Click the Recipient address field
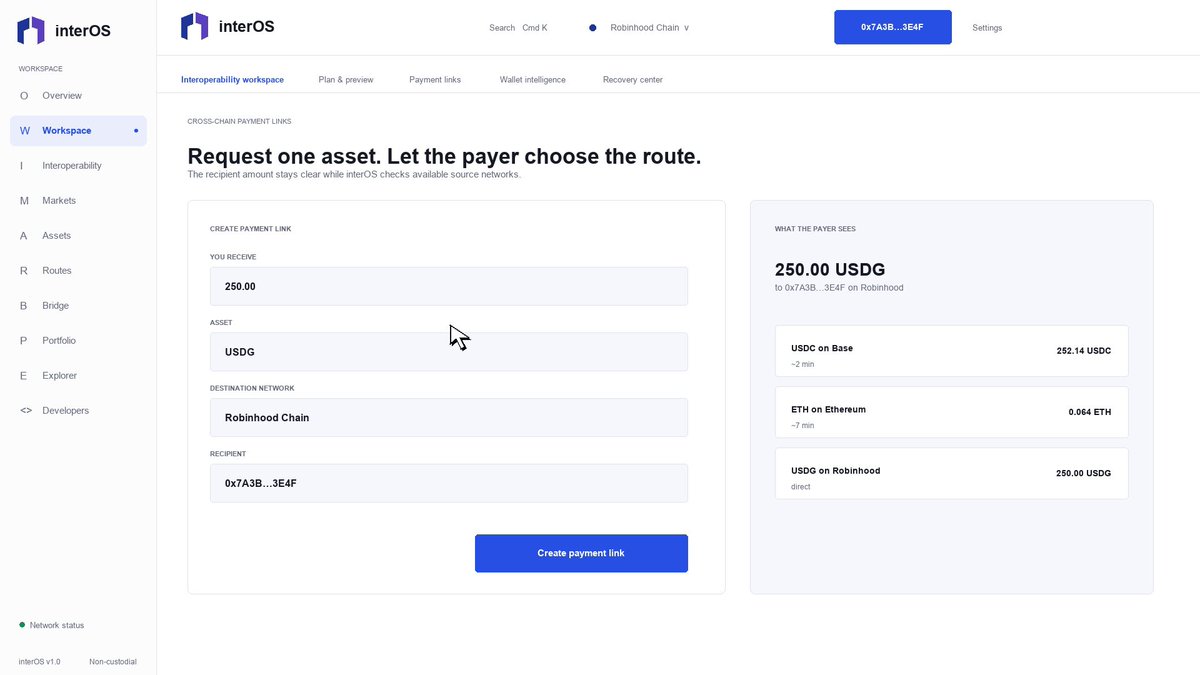 click(449, 483)
